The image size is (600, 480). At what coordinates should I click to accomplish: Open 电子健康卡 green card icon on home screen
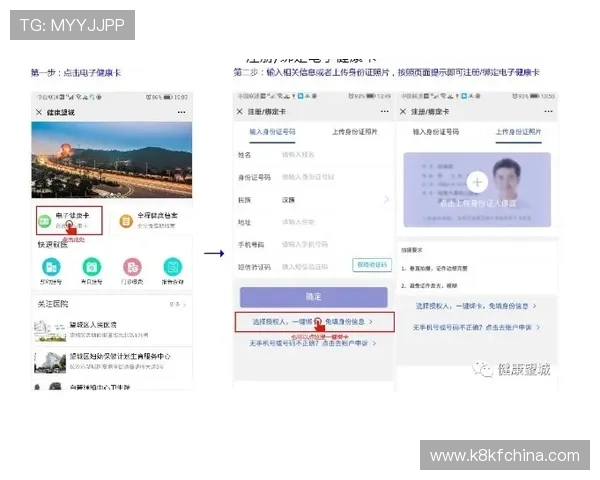(x=45, y=221)
